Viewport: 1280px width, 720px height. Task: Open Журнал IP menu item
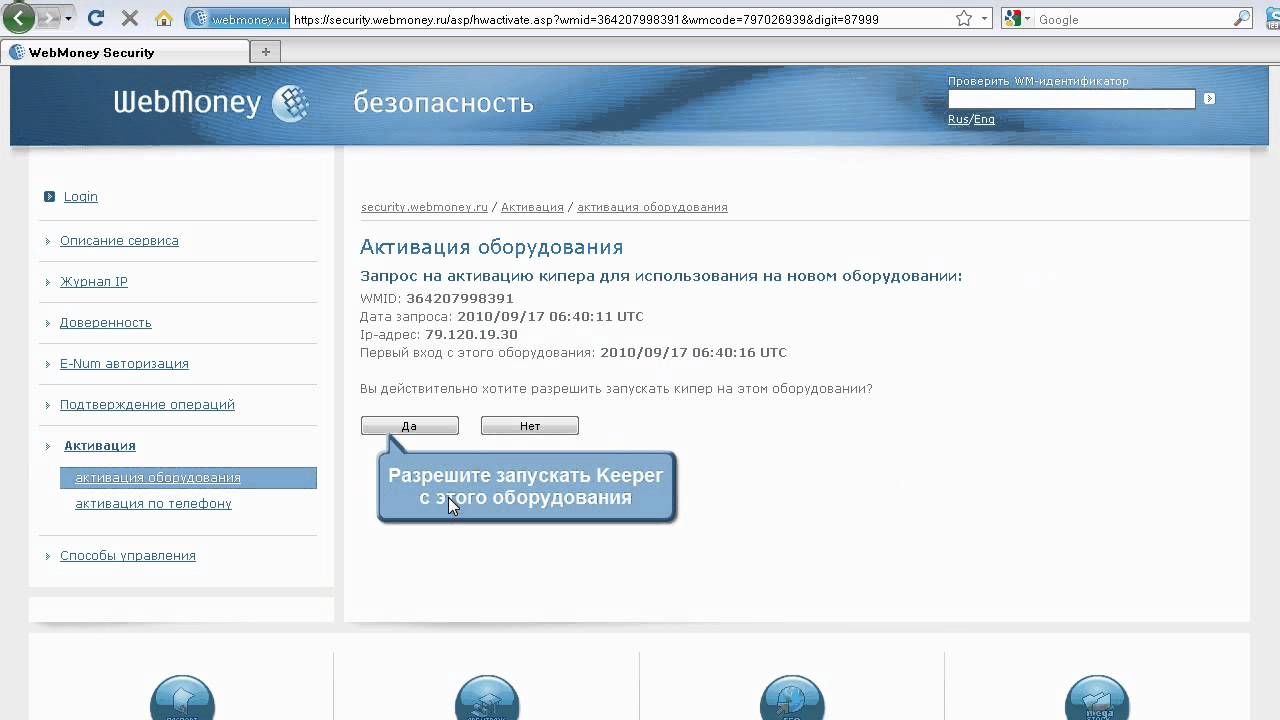click(94, 282)
